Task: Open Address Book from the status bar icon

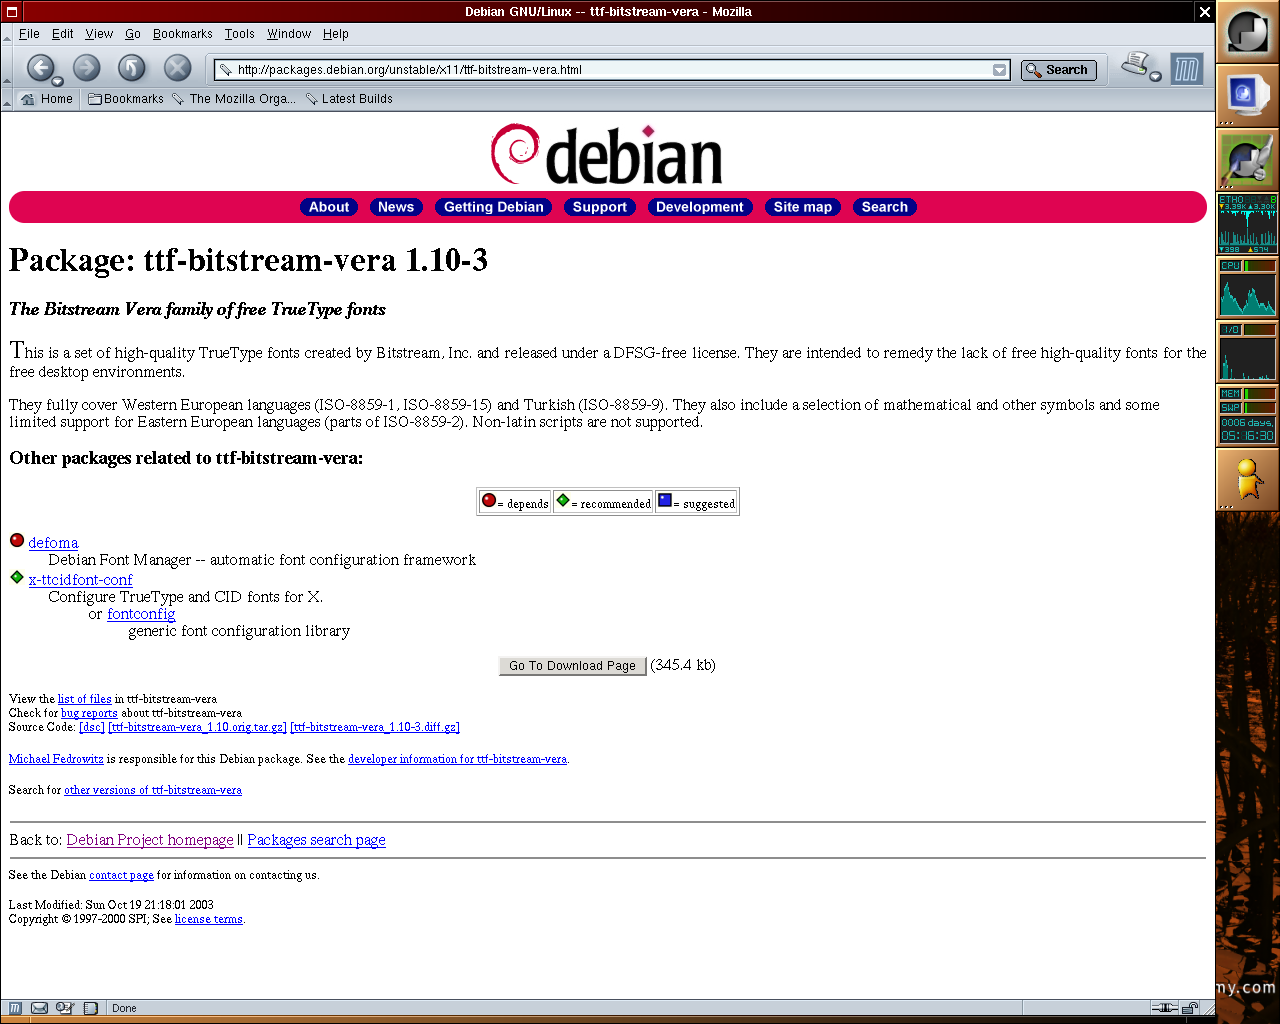Action: coord(90,1008)
